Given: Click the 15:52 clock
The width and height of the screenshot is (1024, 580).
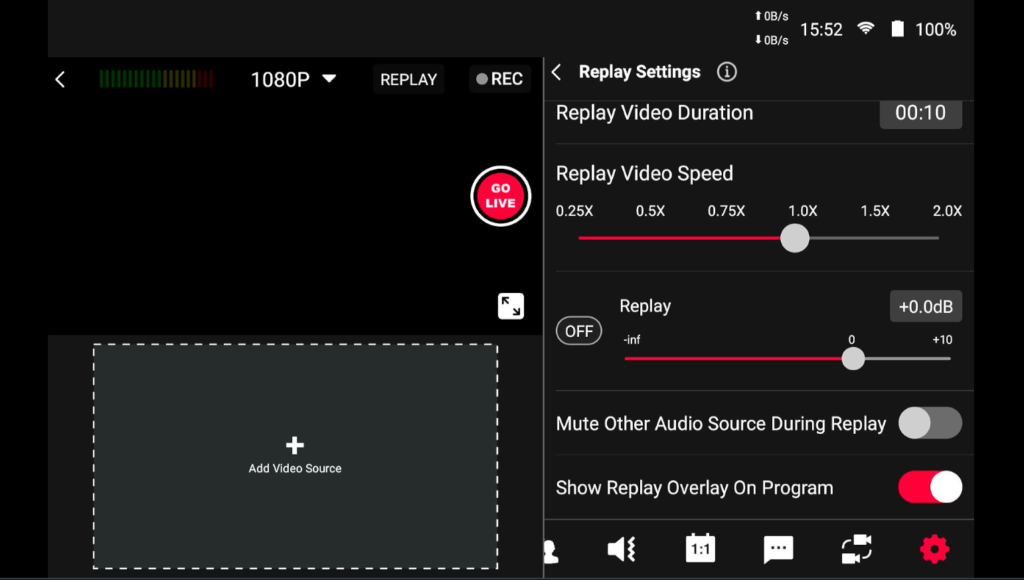Looking at the screenshot, I should [x=821, y=29].
